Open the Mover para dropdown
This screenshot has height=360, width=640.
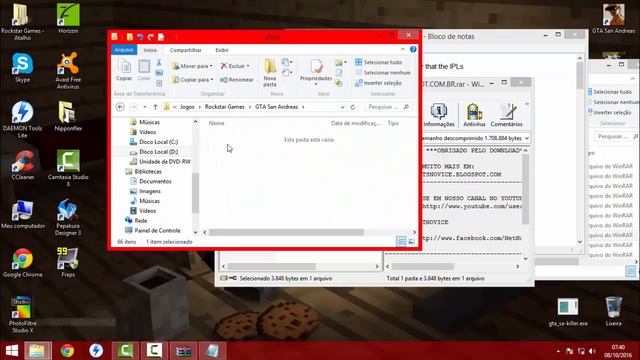point(192,66)
